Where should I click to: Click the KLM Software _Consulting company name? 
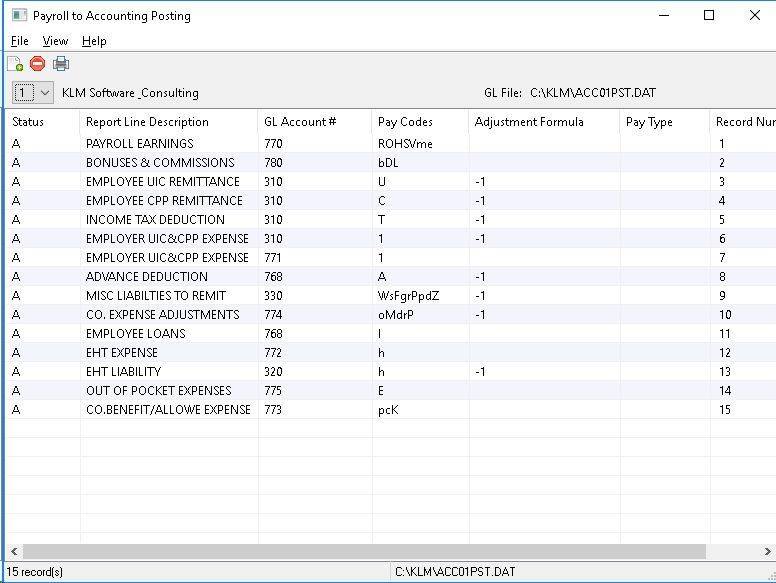tap(130, 93)
